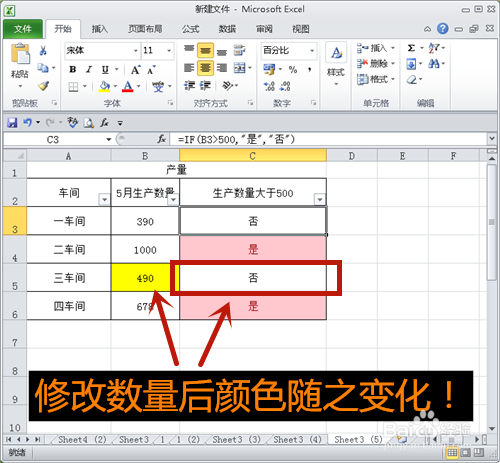Open the 生产数量大于500 filter dropdown
The width and height of the screenshot is (500, 463).
pos(319,200)
